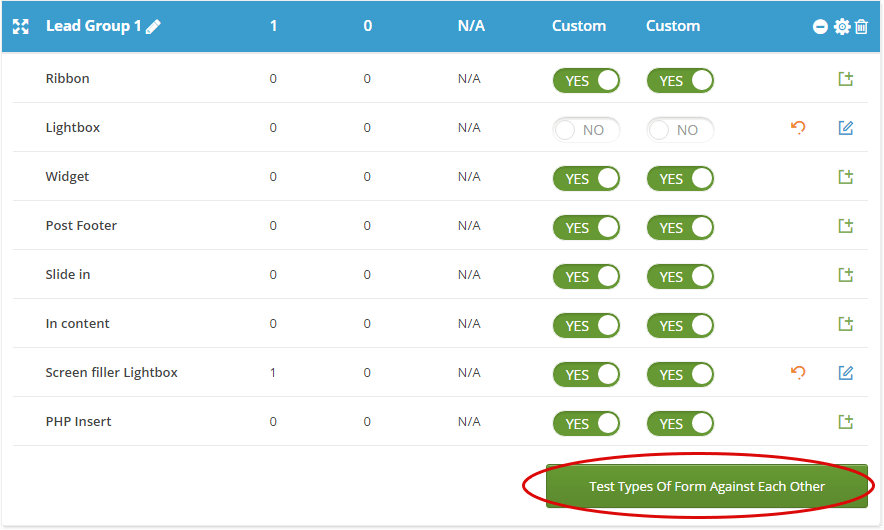The height and width of the screenshot is (530, 884).
Task: Toggle first YES switch in Widget row
Action: [x=586, y=179]
